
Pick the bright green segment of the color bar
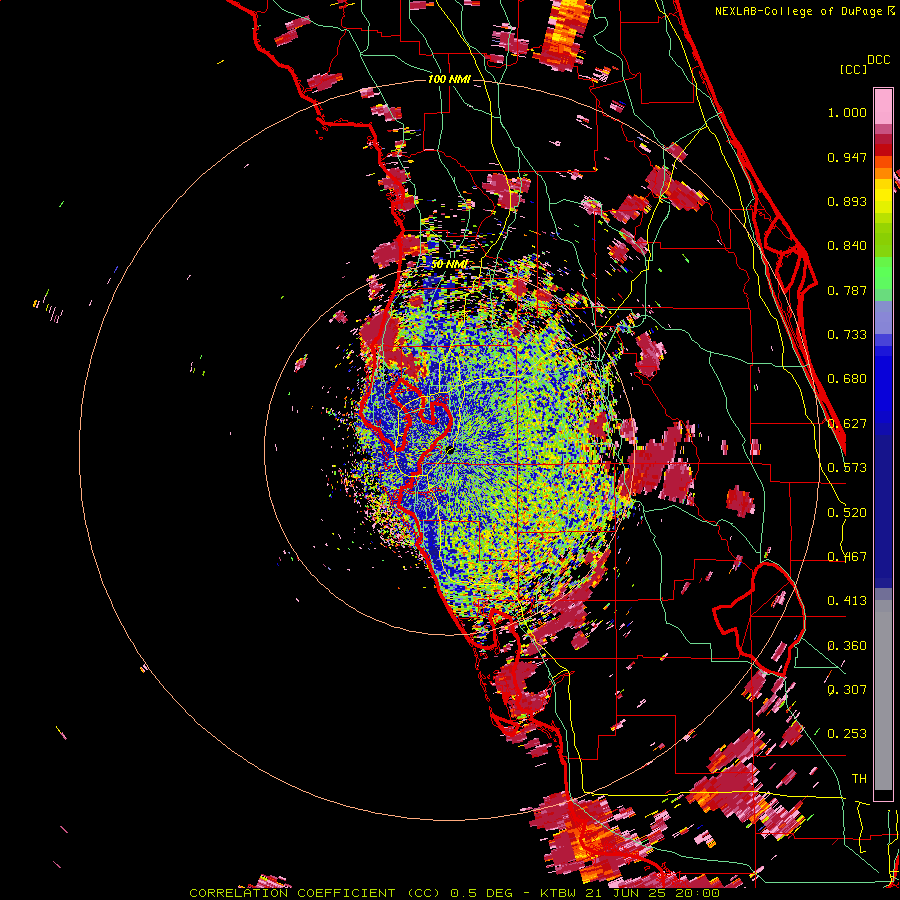pos(883,273)
